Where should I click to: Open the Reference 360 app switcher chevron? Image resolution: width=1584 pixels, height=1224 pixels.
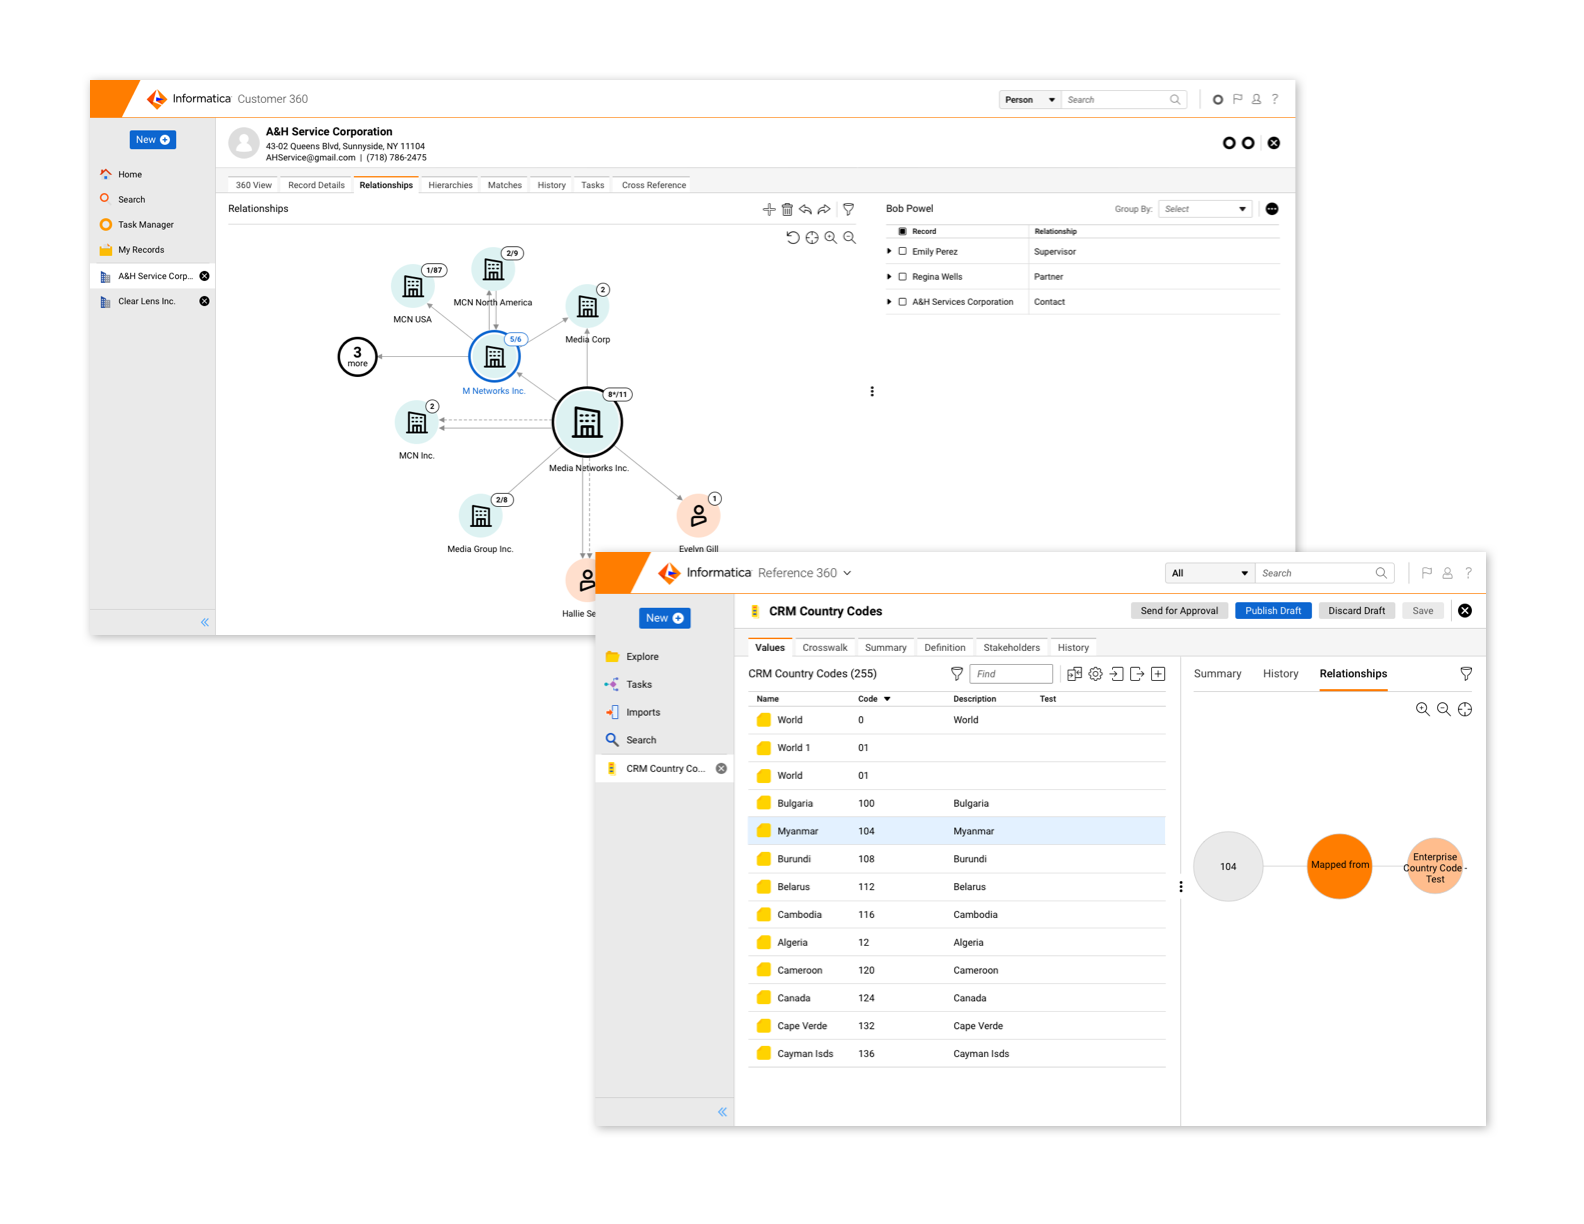pyautogui.click(x=847, y=573)
